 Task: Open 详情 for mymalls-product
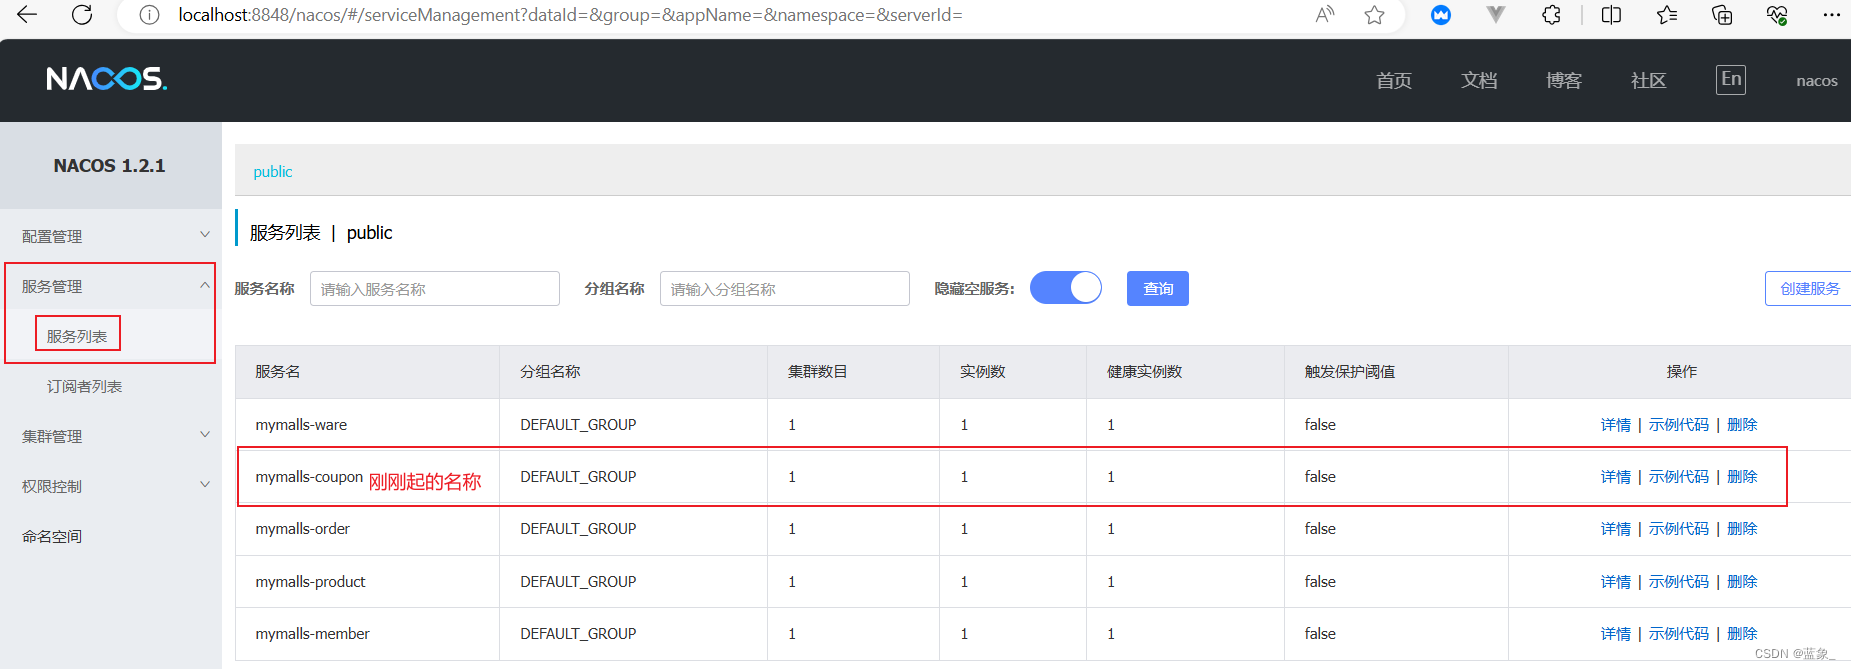tap(1616, 582)
